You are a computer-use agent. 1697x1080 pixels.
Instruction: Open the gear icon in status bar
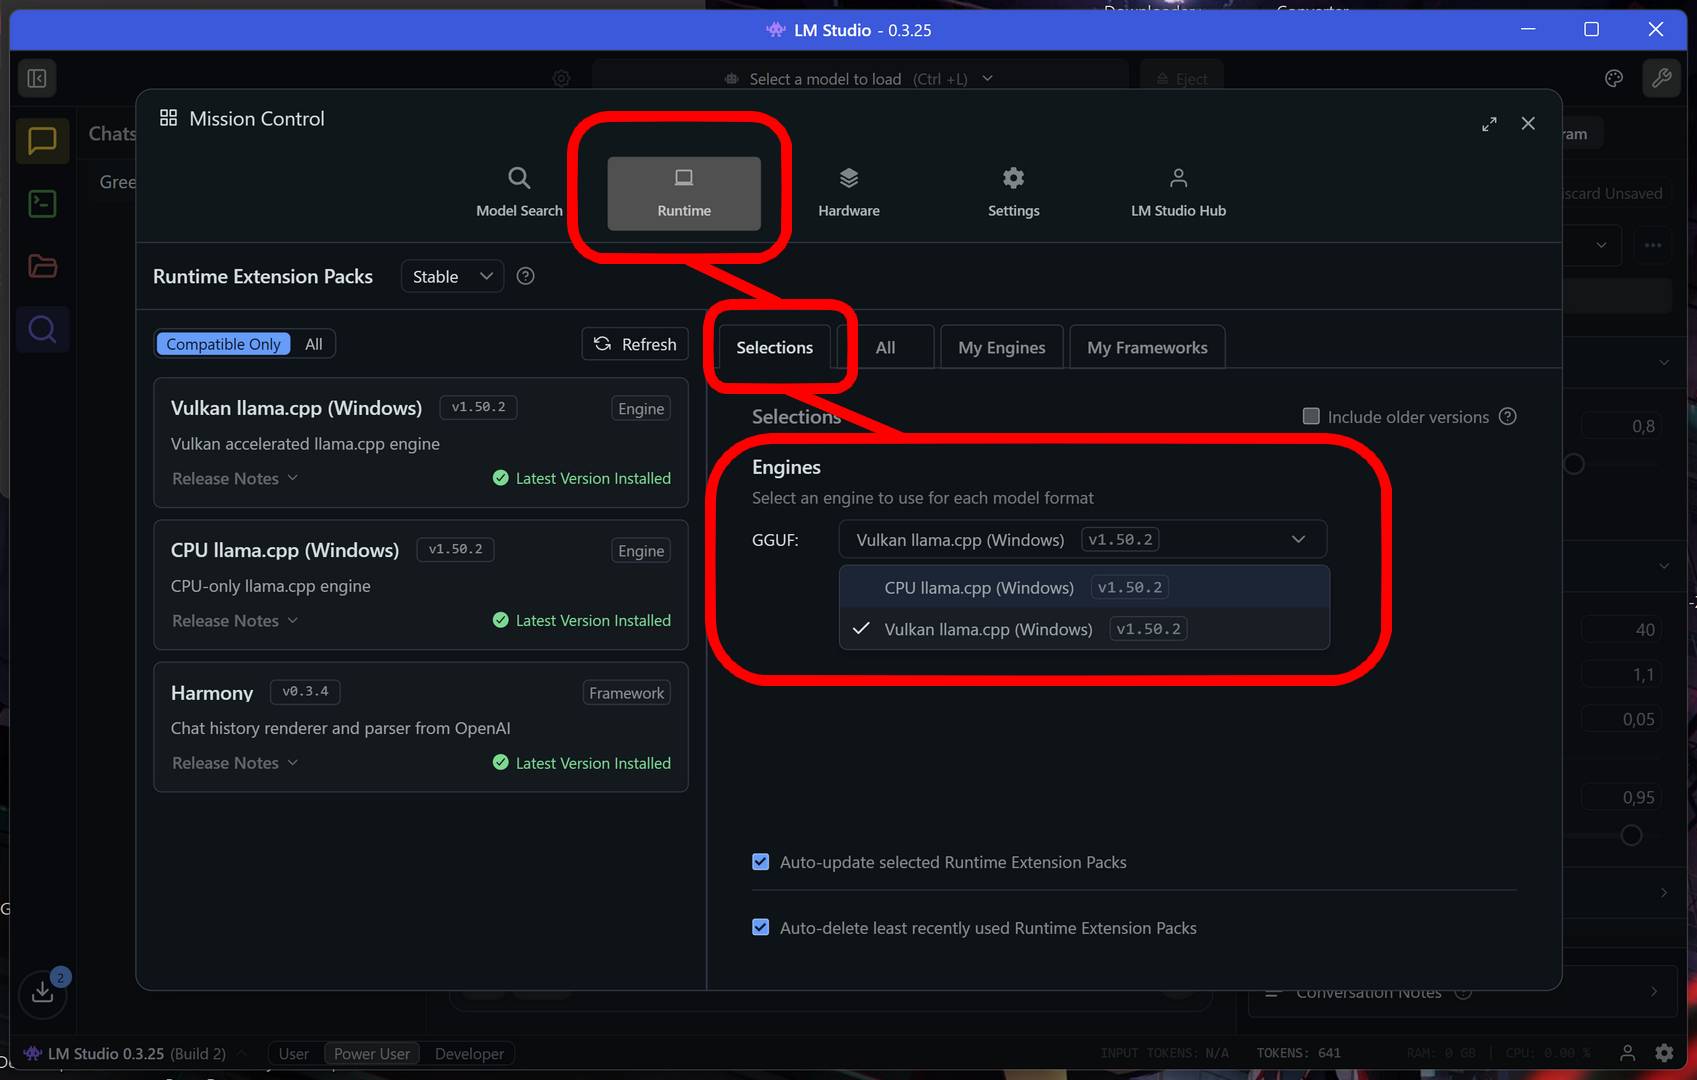click(1664, 1052)
